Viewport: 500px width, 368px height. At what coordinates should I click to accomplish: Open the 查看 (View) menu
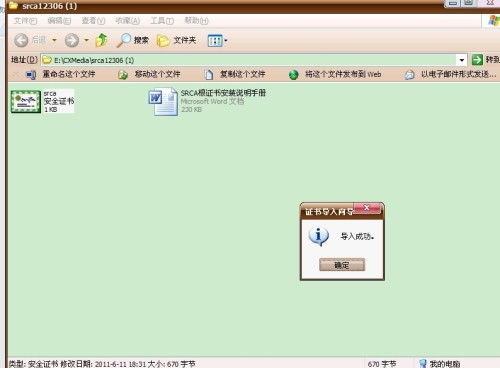[93, 21]
